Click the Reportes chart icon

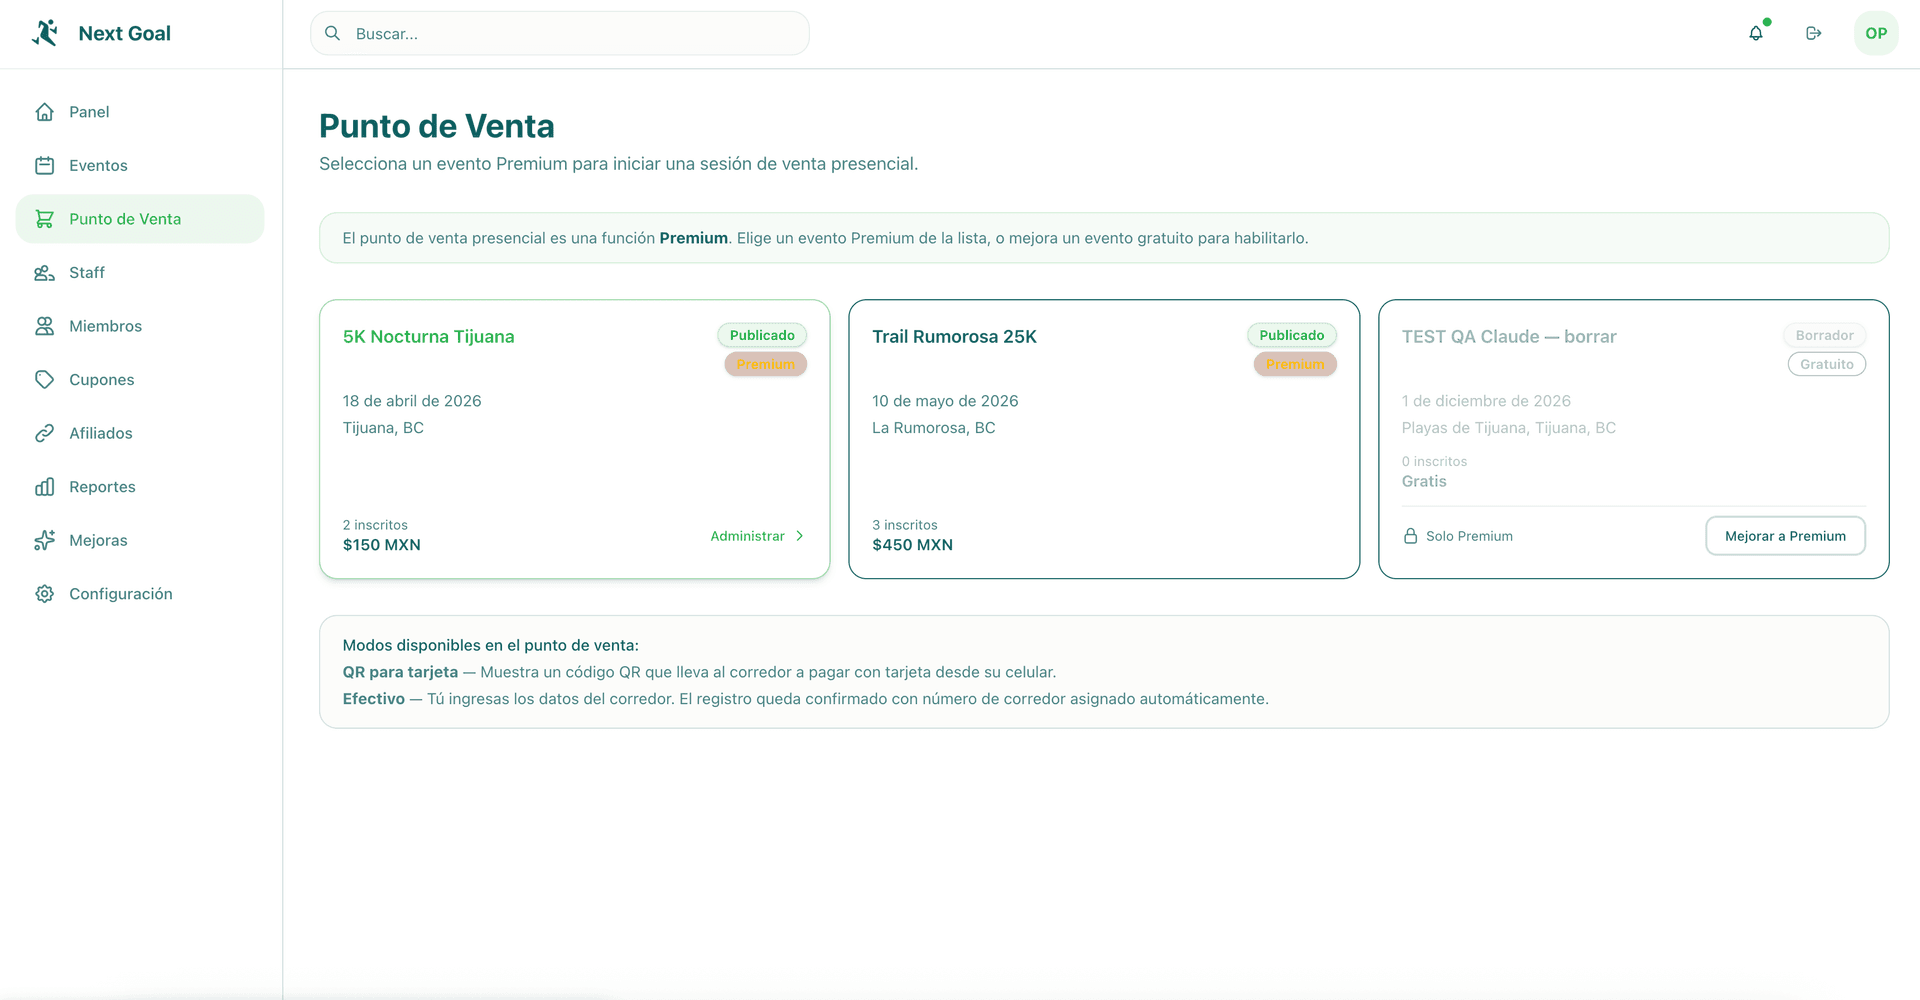(45, 486)
